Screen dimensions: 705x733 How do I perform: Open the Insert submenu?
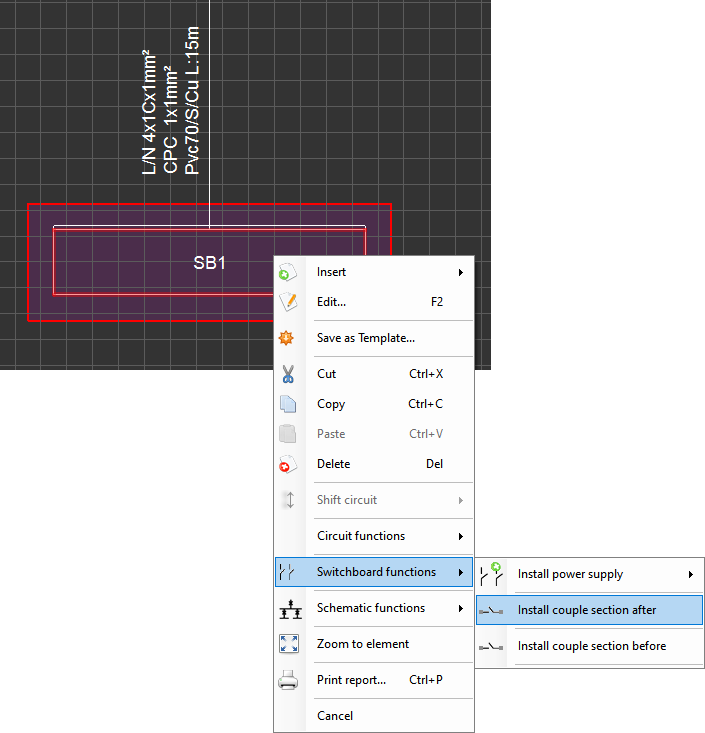[x=374, y=272]
